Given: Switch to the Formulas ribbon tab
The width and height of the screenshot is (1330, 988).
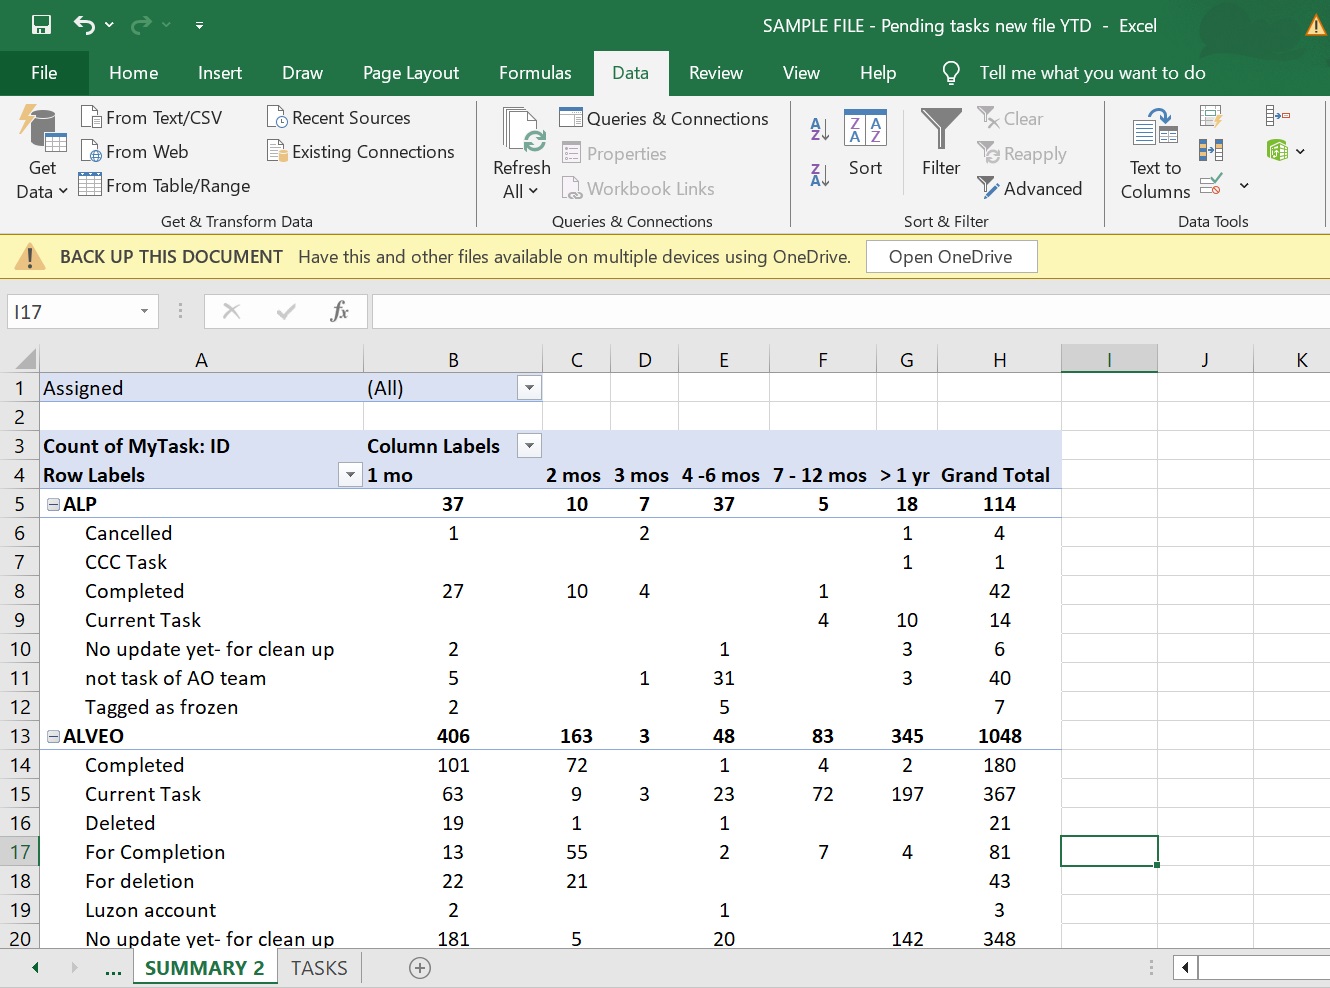Looking at the screenshot, I should point(535,73).
